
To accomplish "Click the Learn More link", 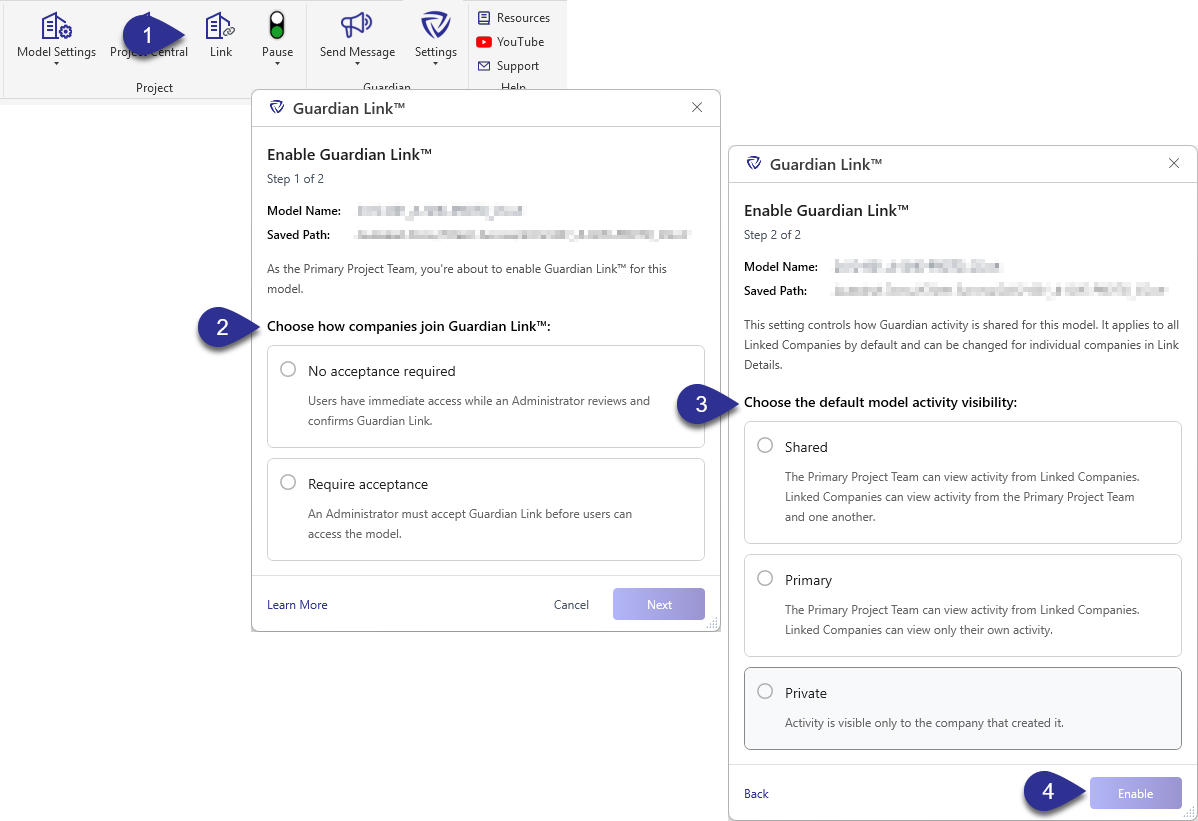I will 297,605.
